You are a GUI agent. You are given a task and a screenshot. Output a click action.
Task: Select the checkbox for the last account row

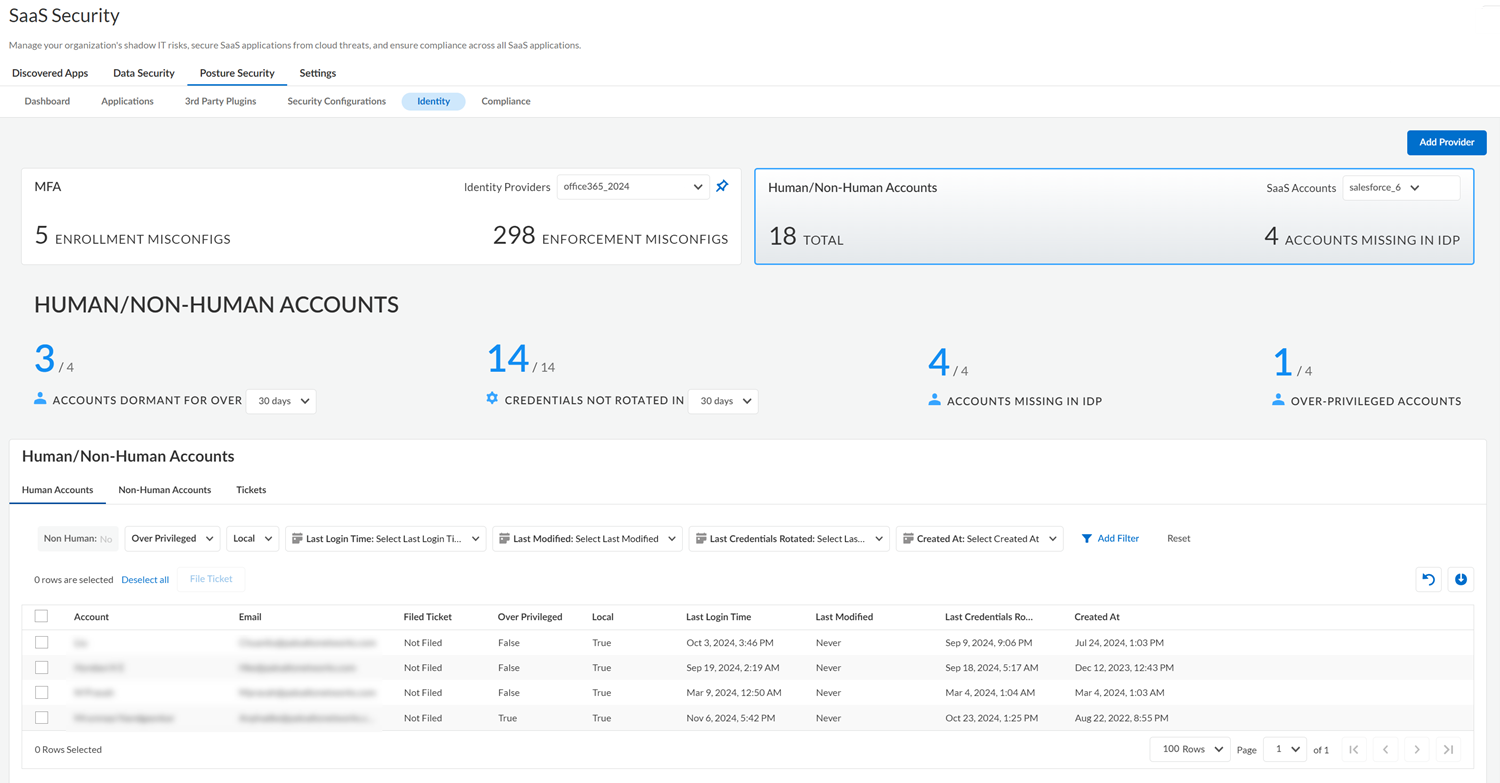click(41, 717)
